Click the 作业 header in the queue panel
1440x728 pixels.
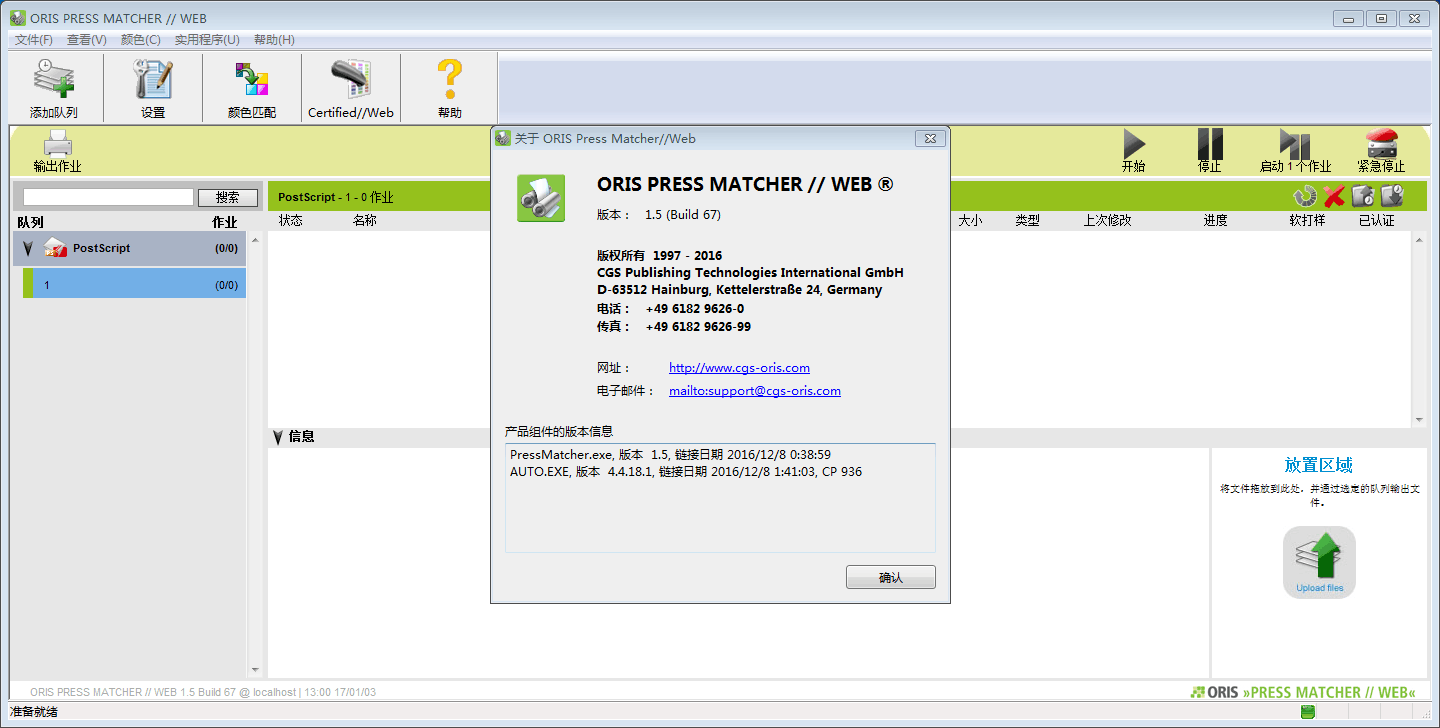coord(225,222)
